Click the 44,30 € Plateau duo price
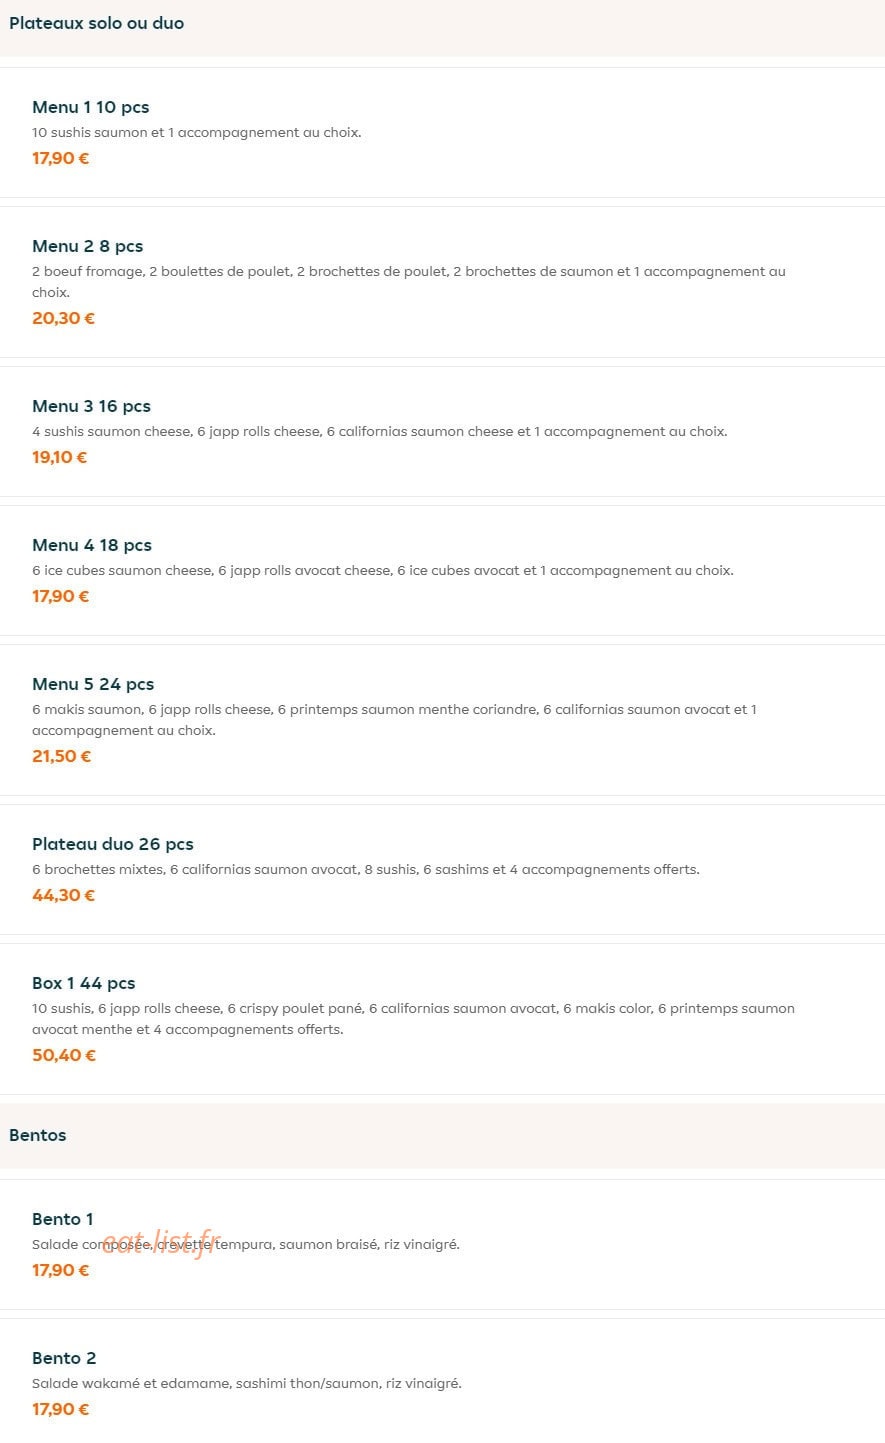 click(63, 895)
